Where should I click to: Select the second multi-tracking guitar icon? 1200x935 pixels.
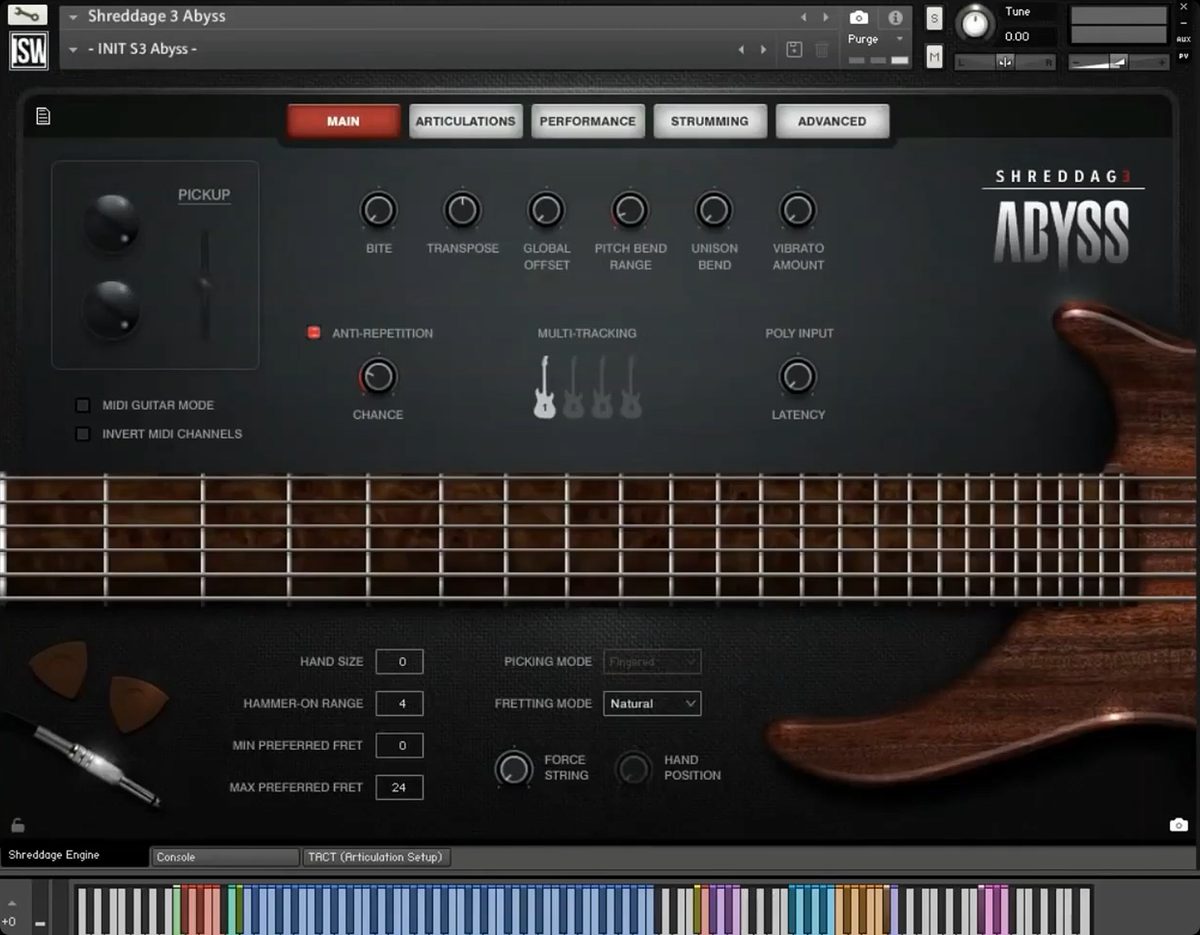574,387
